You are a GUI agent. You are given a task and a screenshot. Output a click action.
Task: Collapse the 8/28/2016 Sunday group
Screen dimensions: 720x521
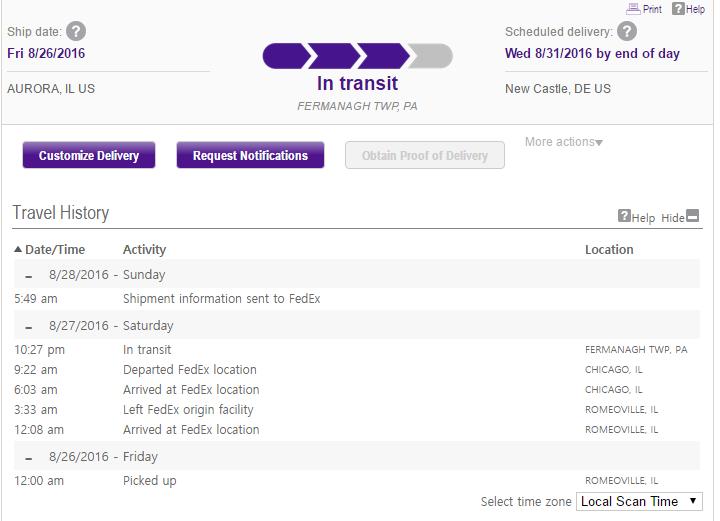click(x=29, y=275)
